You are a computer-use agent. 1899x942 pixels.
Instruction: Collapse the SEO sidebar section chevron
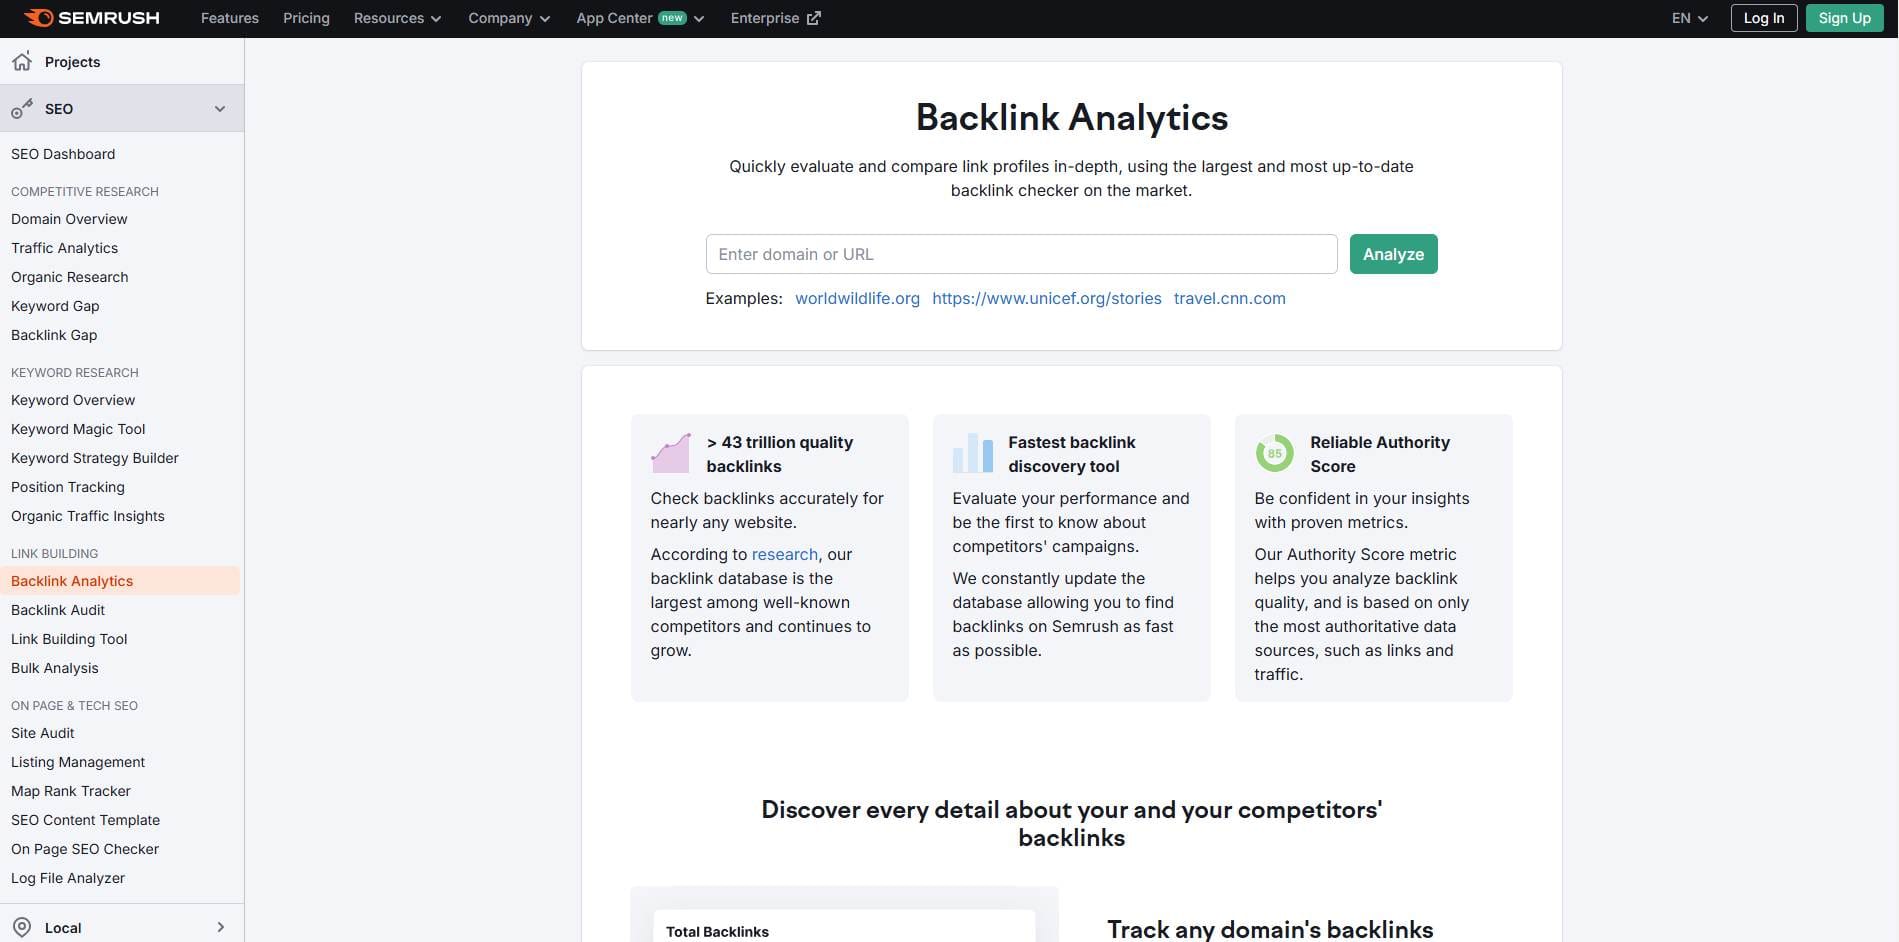point(220,109)
